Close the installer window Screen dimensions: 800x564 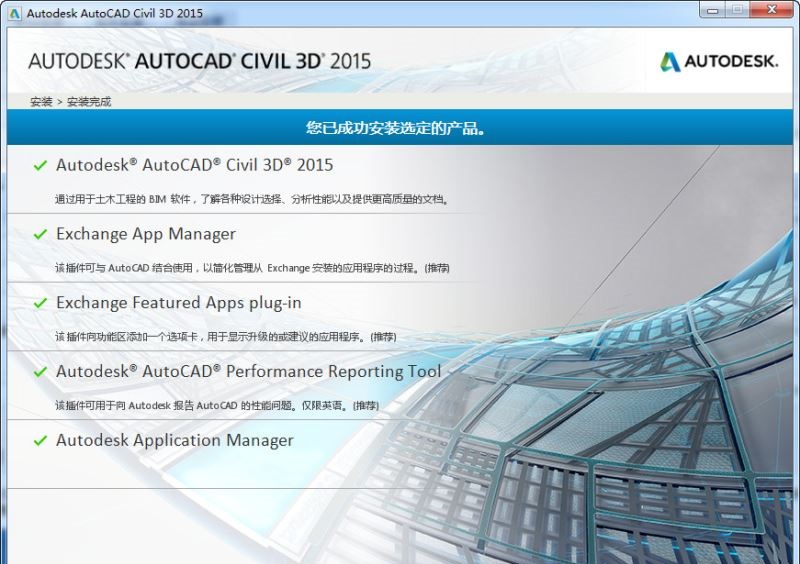coord(771,10)
